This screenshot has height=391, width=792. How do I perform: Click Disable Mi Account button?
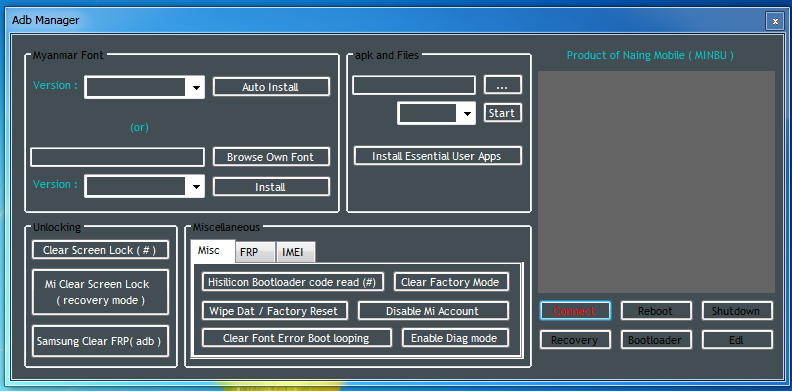[x=433, y=310]
